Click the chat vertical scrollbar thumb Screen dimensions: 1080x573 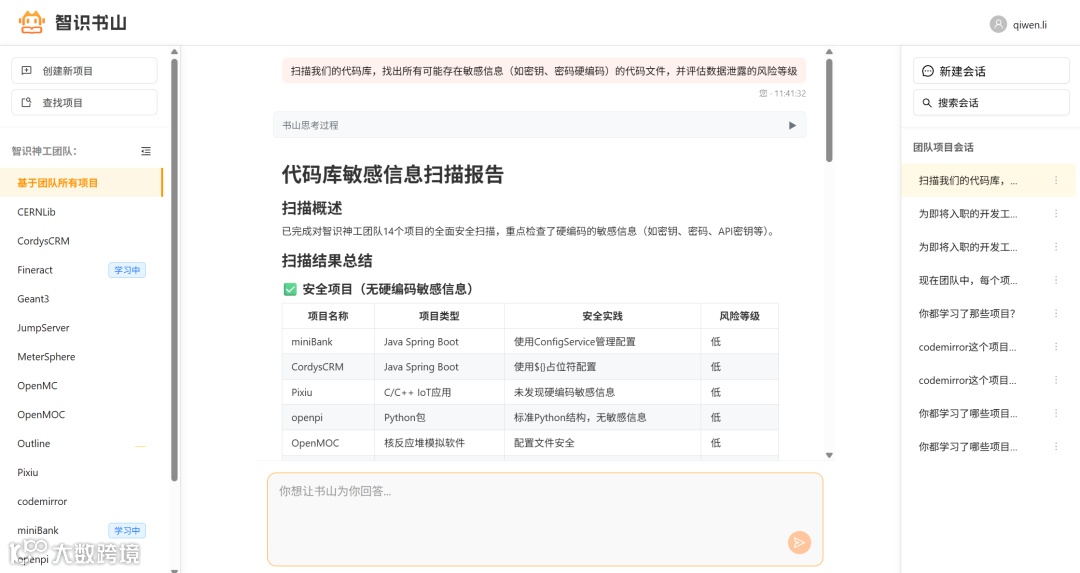[829, 110]
